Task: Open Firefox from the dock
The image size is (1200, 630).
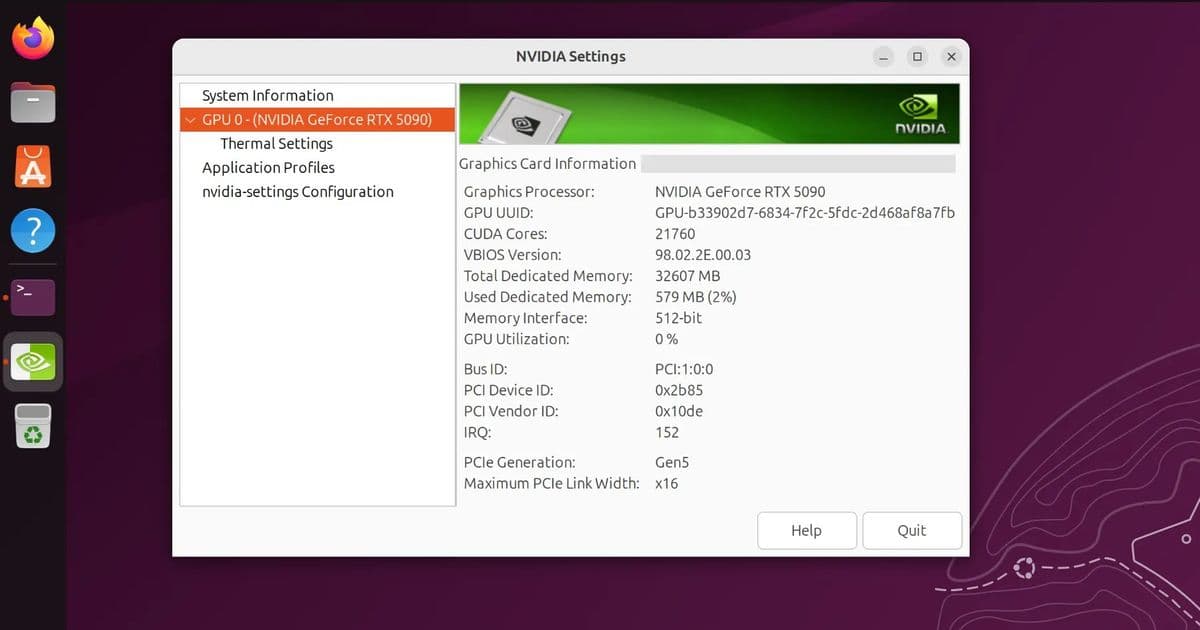Action: pyautogui.click(x=33, y=37)
